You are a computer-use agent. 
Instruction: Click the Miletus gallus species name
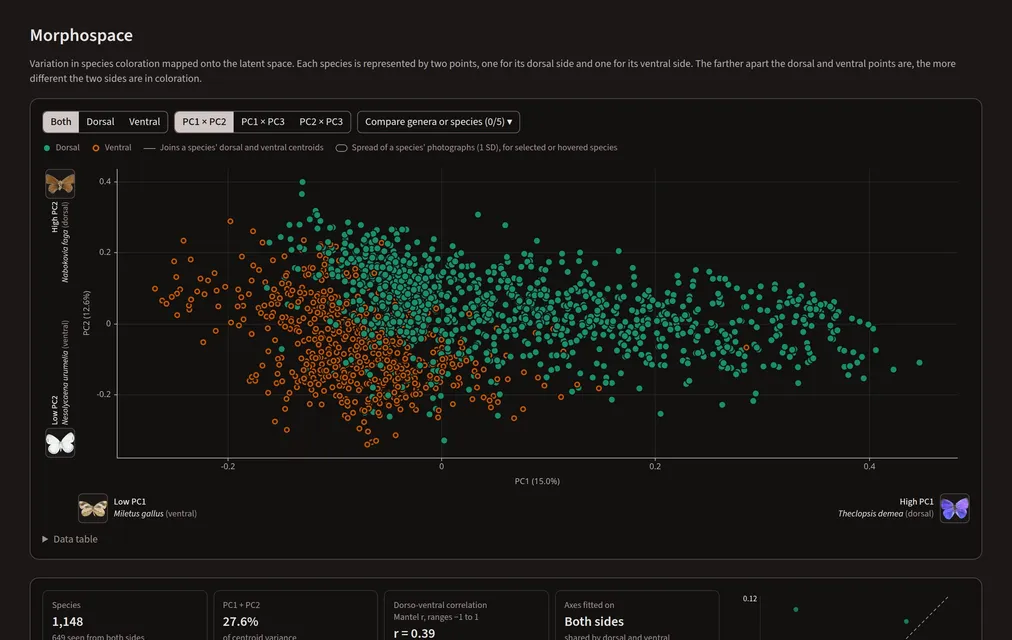pos(138,514)
